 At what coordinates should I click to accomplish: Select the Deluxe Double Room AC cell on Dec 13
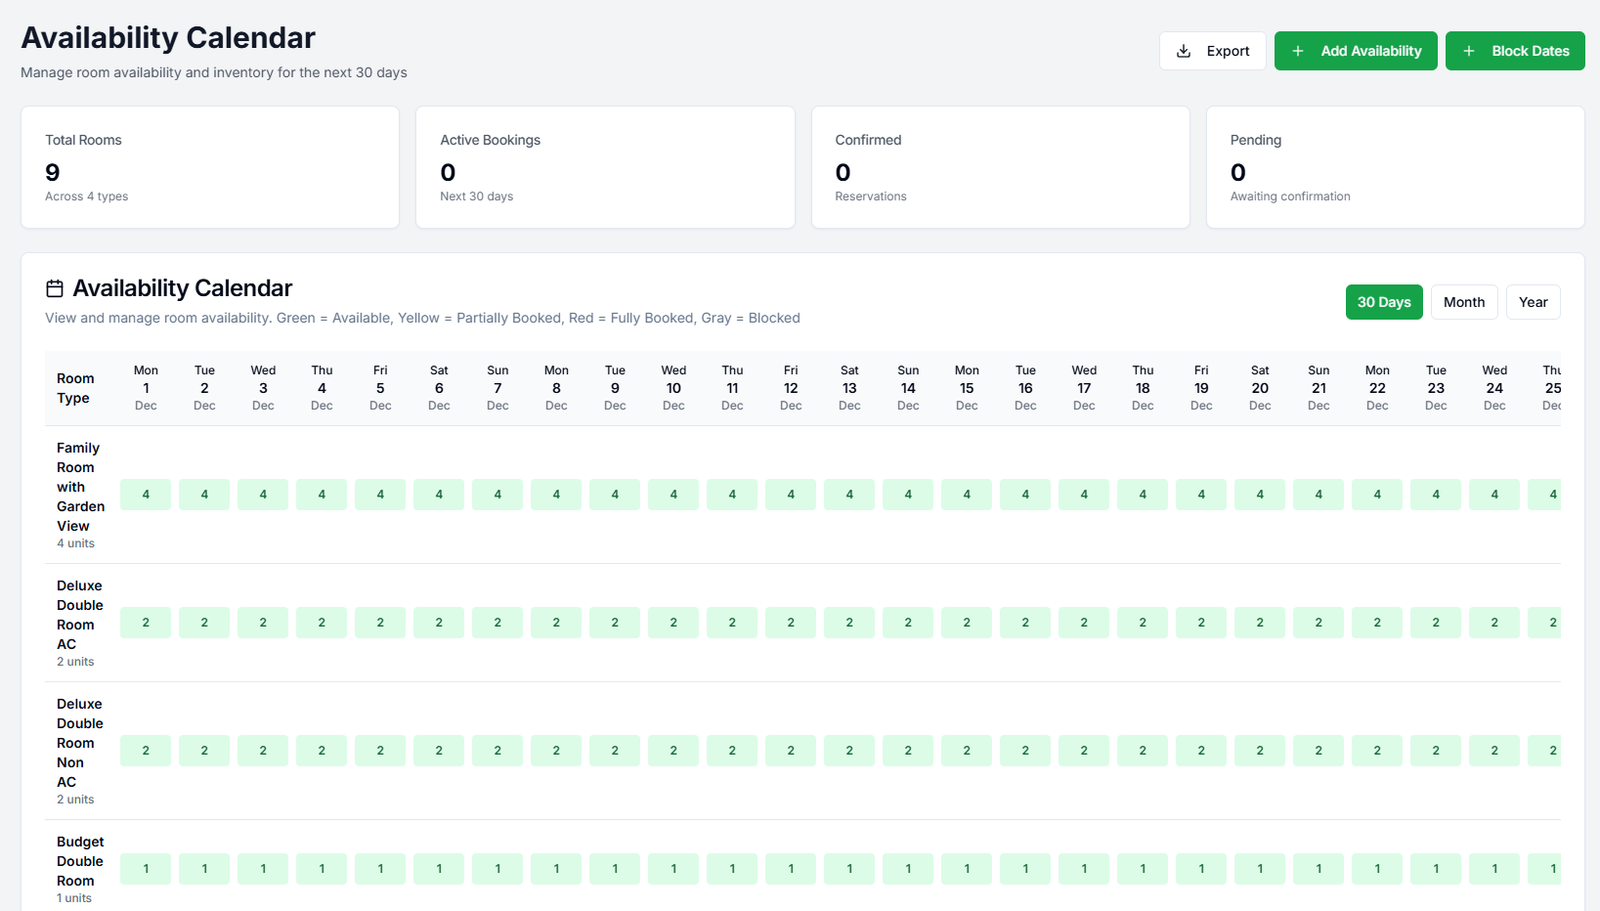pos(849,622)
